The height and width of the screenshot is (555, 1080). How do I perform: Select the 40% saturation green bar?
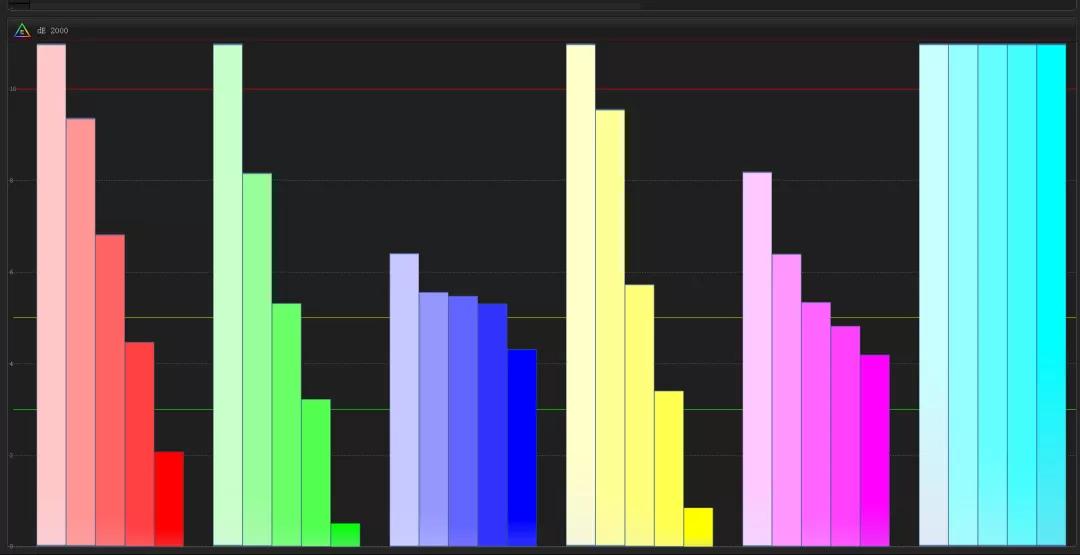(x=257, y=359)
